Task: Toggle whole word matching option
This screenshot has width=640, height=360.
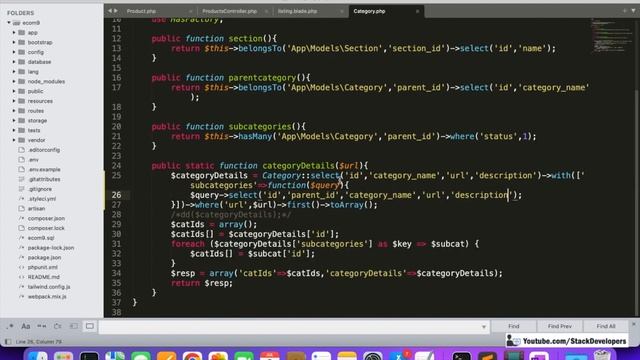Action: [42, 326]
